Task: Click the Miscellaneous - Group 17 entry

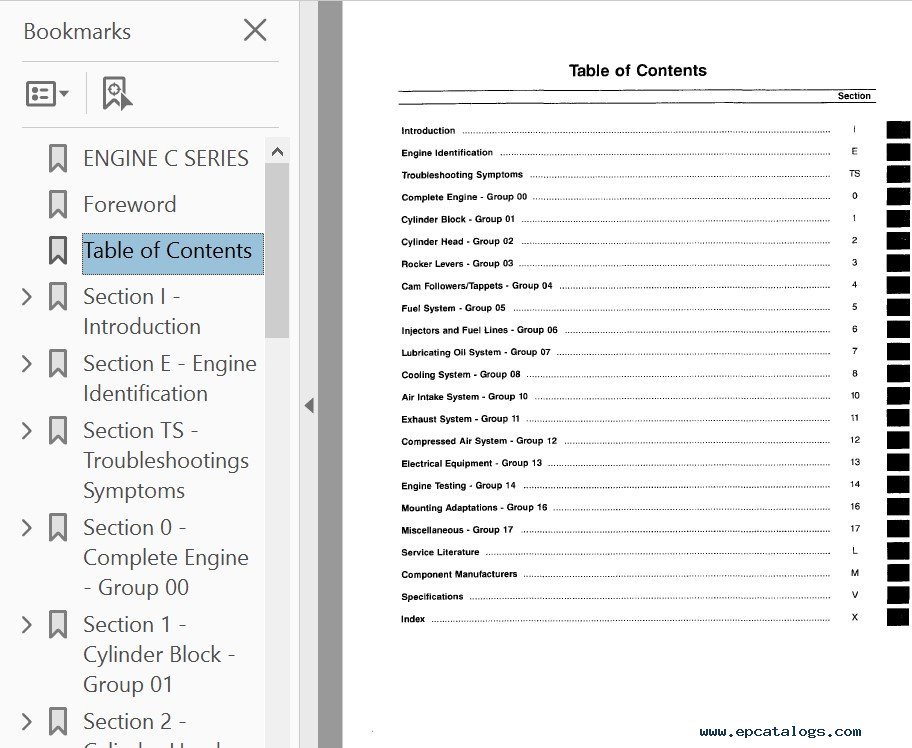Action: 457,530
